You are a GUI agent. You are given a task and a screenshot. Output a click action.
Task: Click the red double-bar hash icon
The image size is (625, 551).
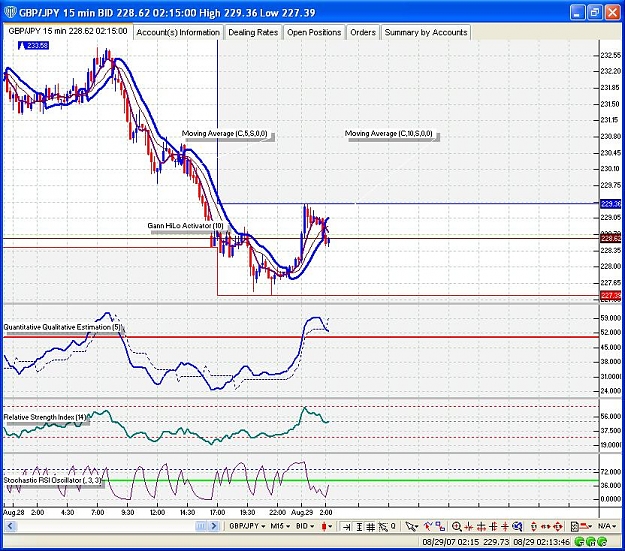[x=493, y=527]
